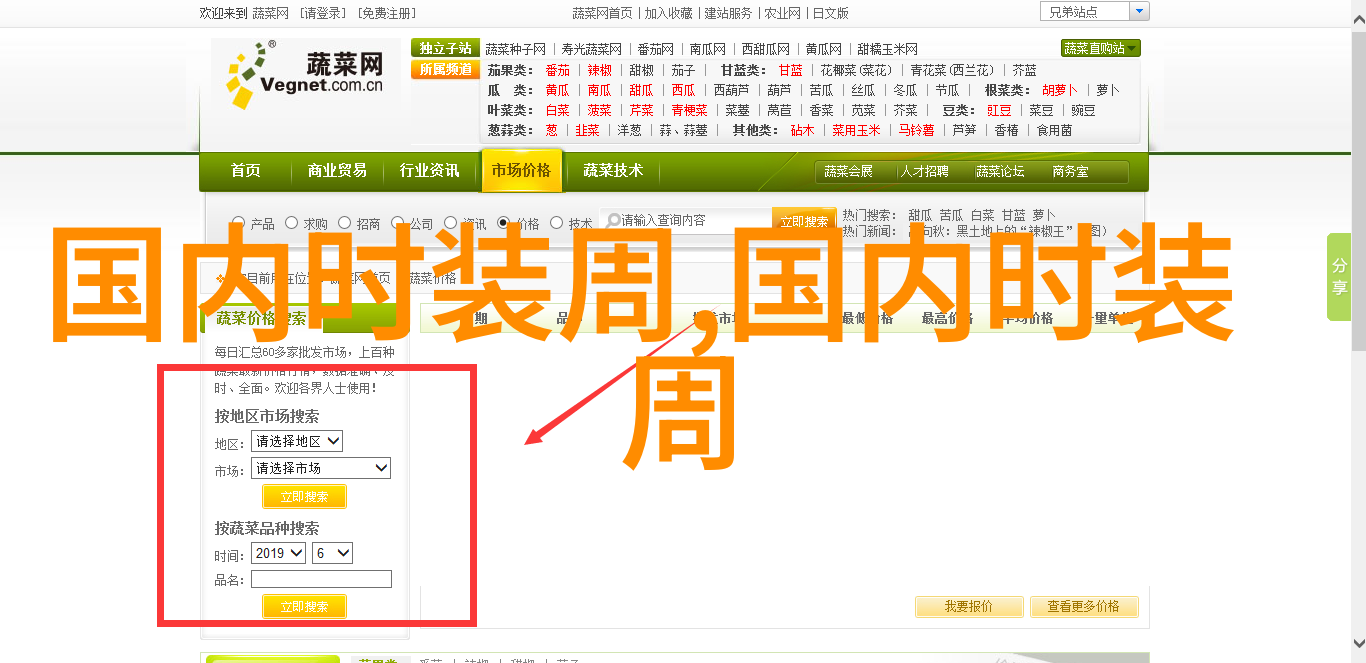
Task: Click the red 胡萝卜 link
Action: coord(1060,90)
